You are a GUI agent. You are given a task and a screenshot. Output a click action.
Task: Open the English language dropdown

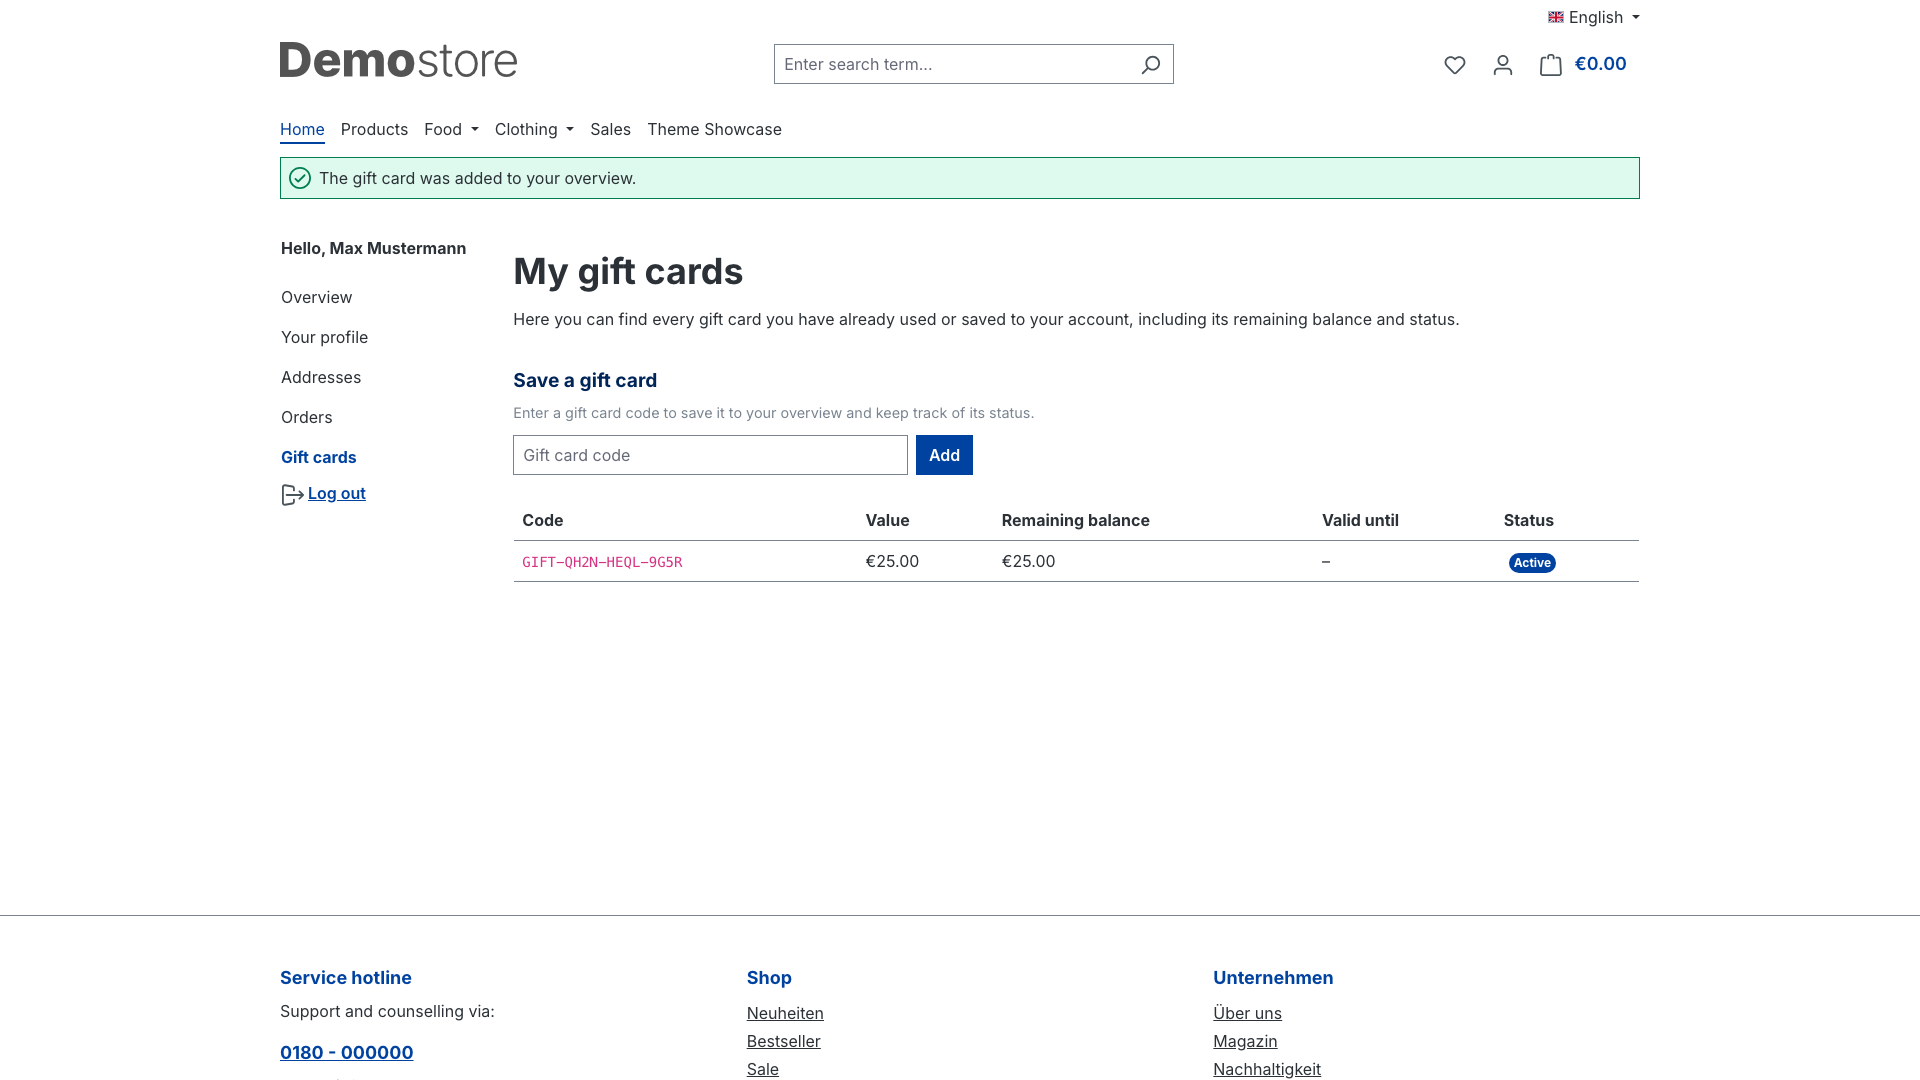[x=1594, y=17]
